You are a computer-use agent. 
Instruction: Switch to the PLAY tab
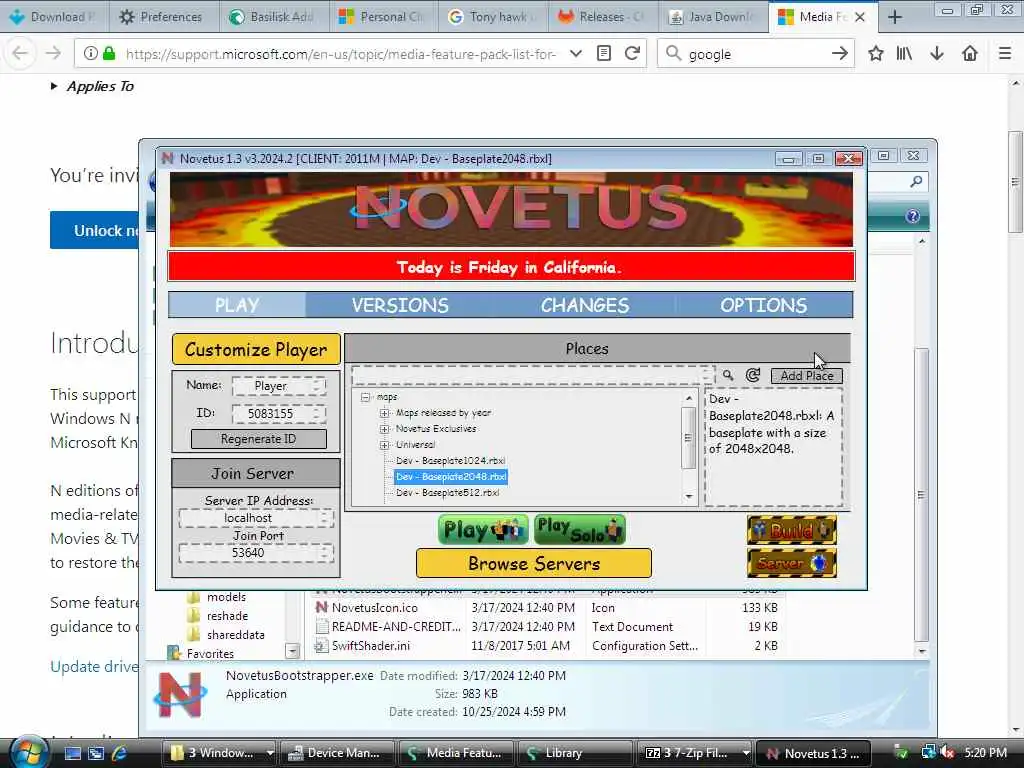pos(237,305)
